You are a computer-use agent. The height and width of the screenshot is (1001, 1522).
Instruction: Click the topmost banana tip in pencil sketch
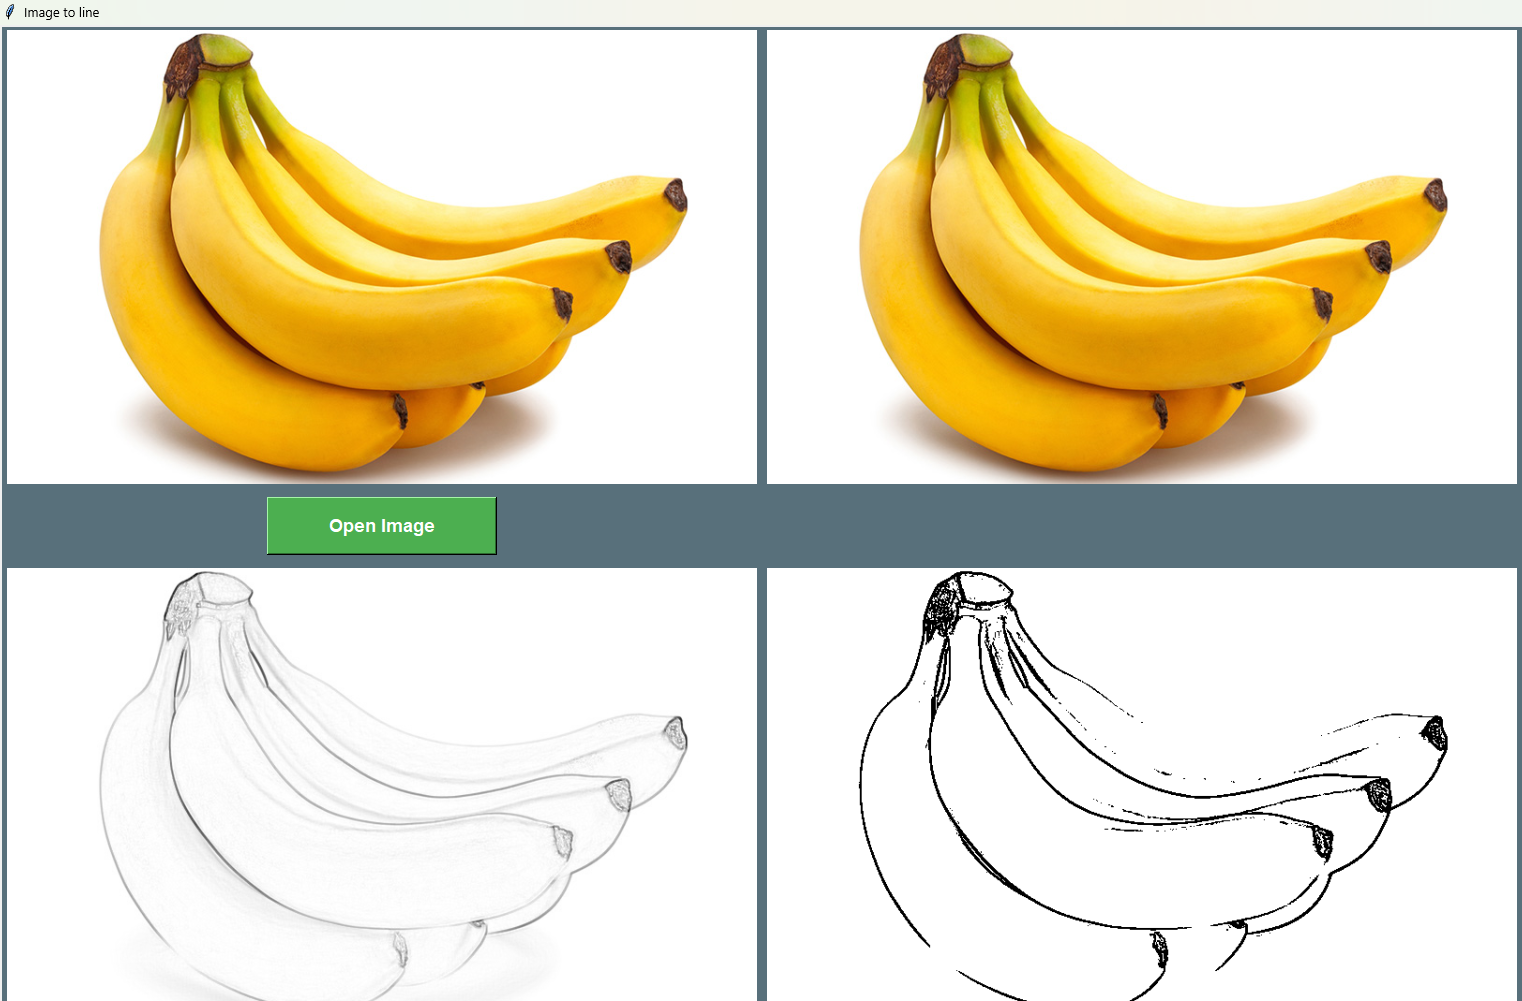pos(677,733)
